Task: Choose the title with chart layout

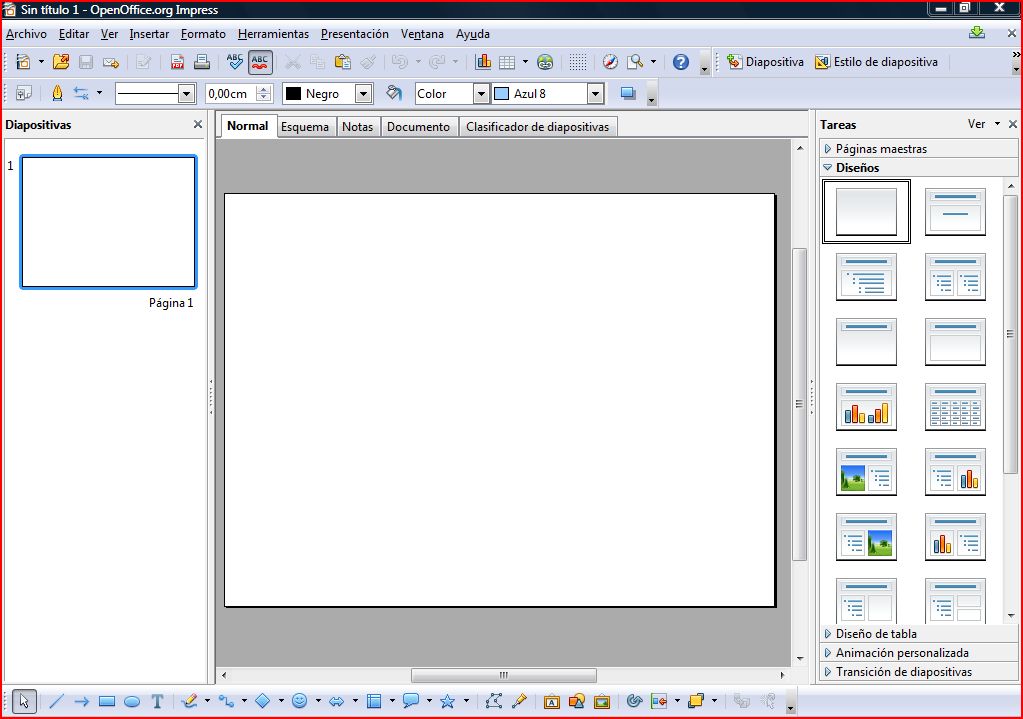Action: coord(866,407)
